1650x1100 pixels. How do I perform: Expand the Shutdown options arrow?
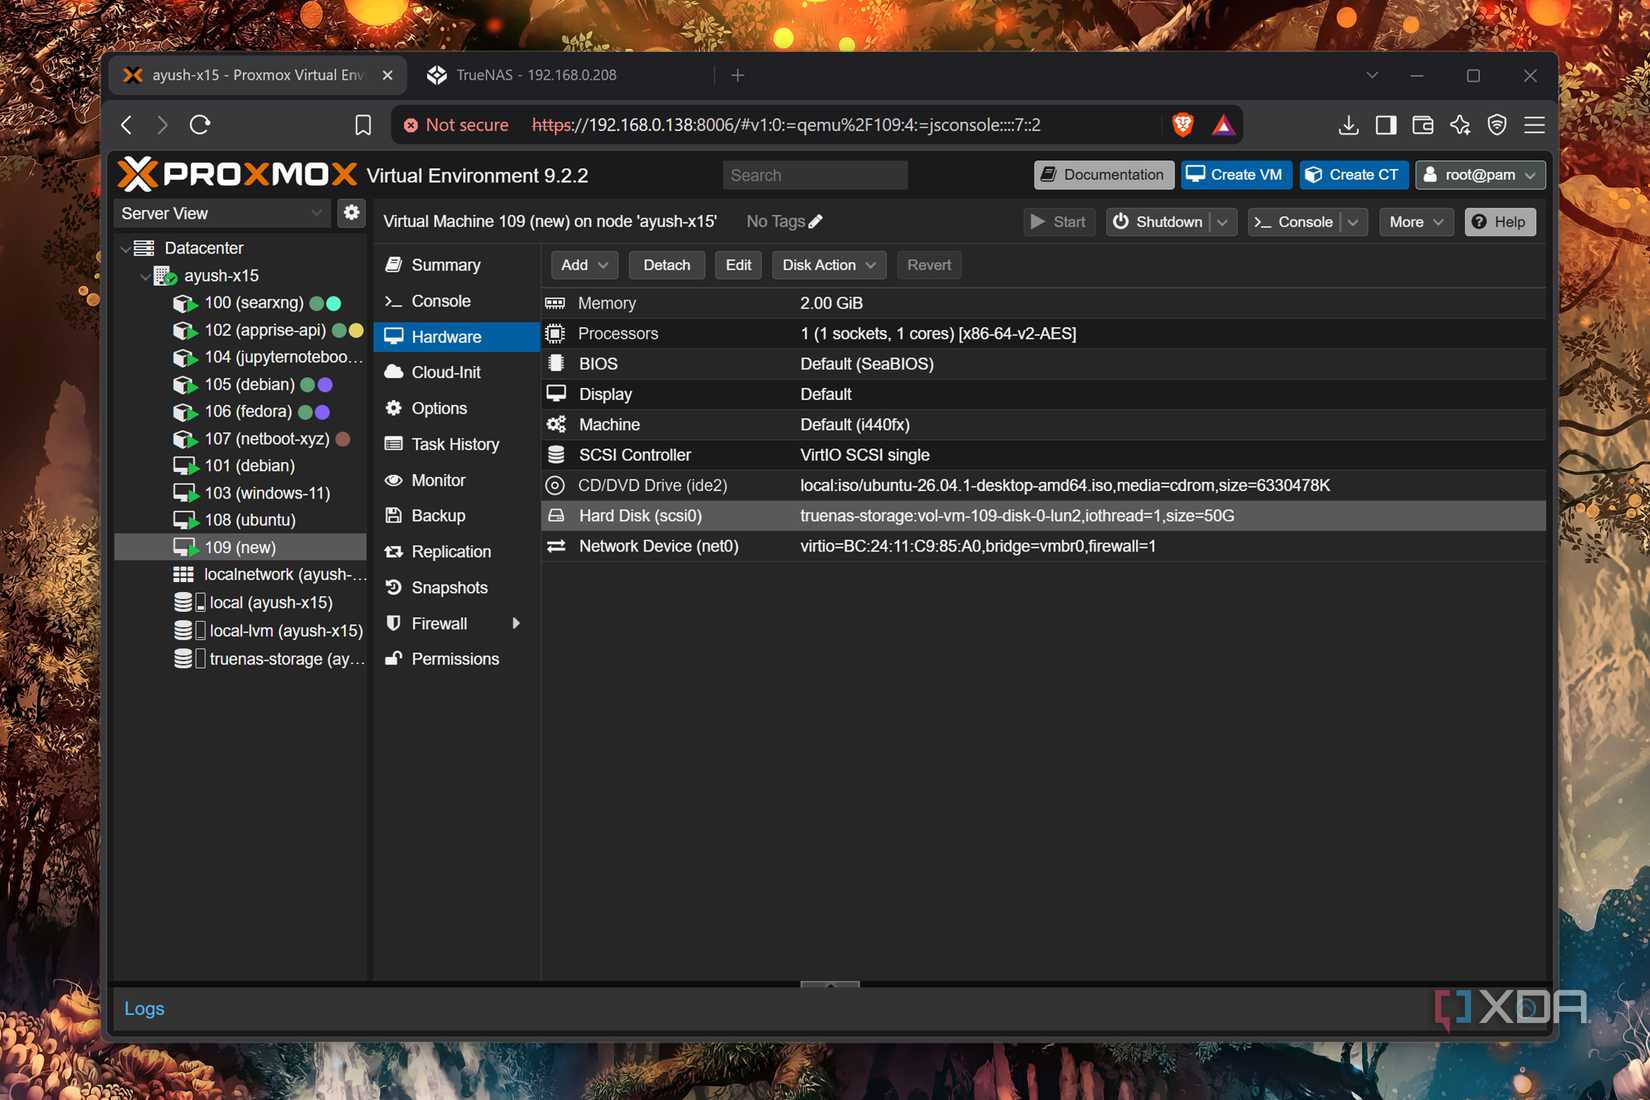tap(1222, 222)
